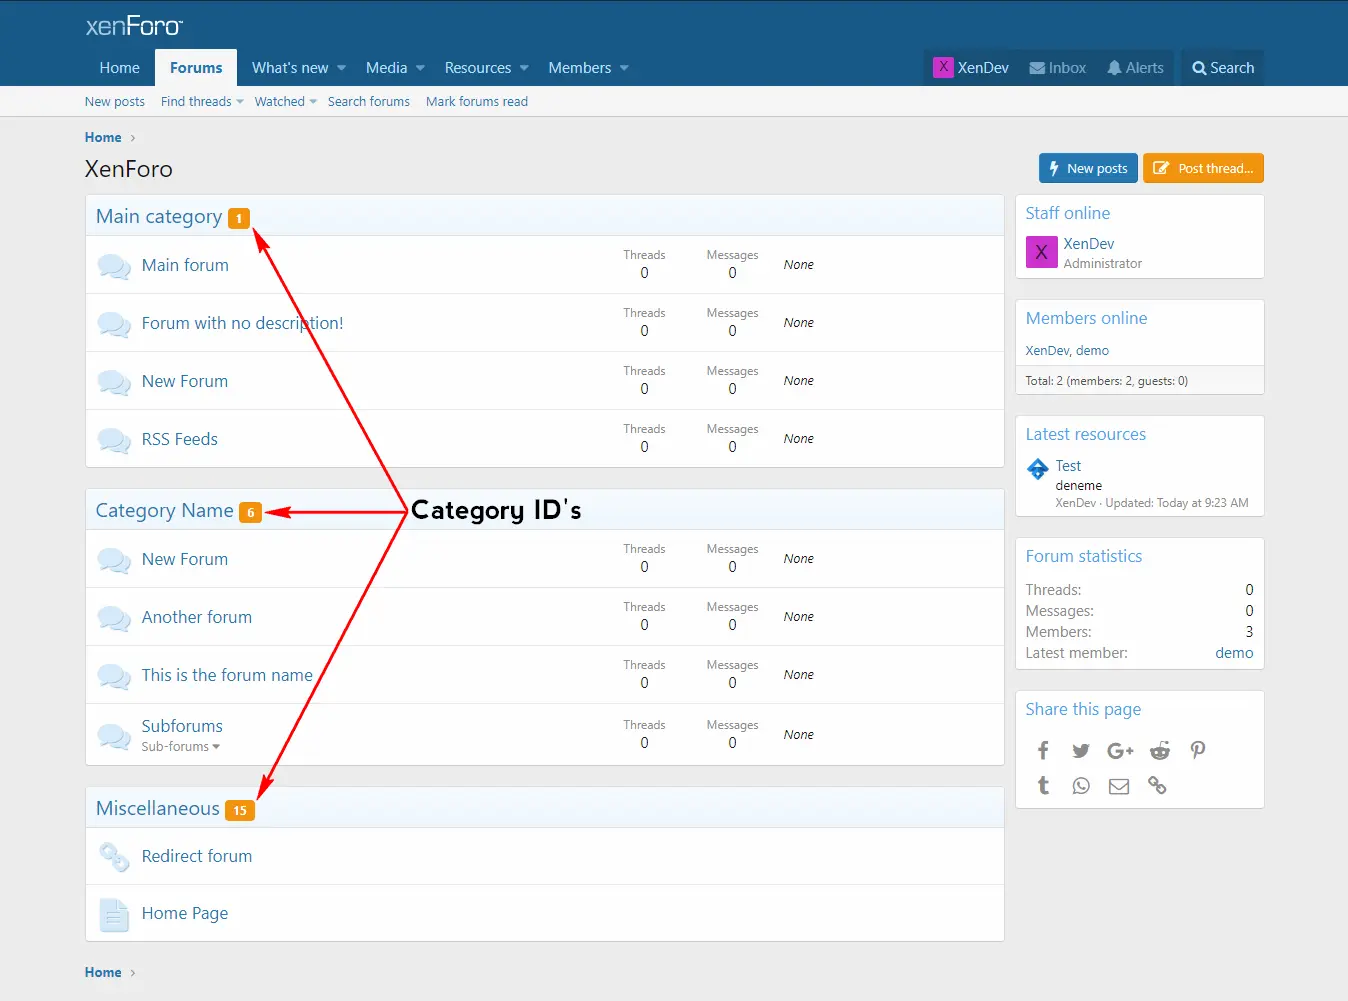Click the XenForo logo
1348x1001 pixels.
(x=134, y=26)
